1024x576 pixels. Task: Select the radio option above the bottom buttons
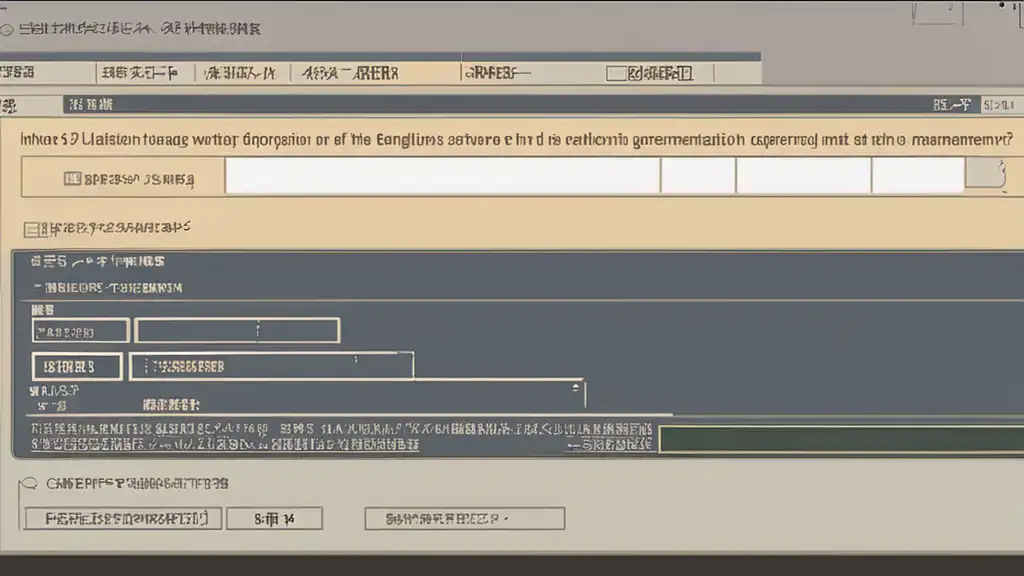coord(29,484)
